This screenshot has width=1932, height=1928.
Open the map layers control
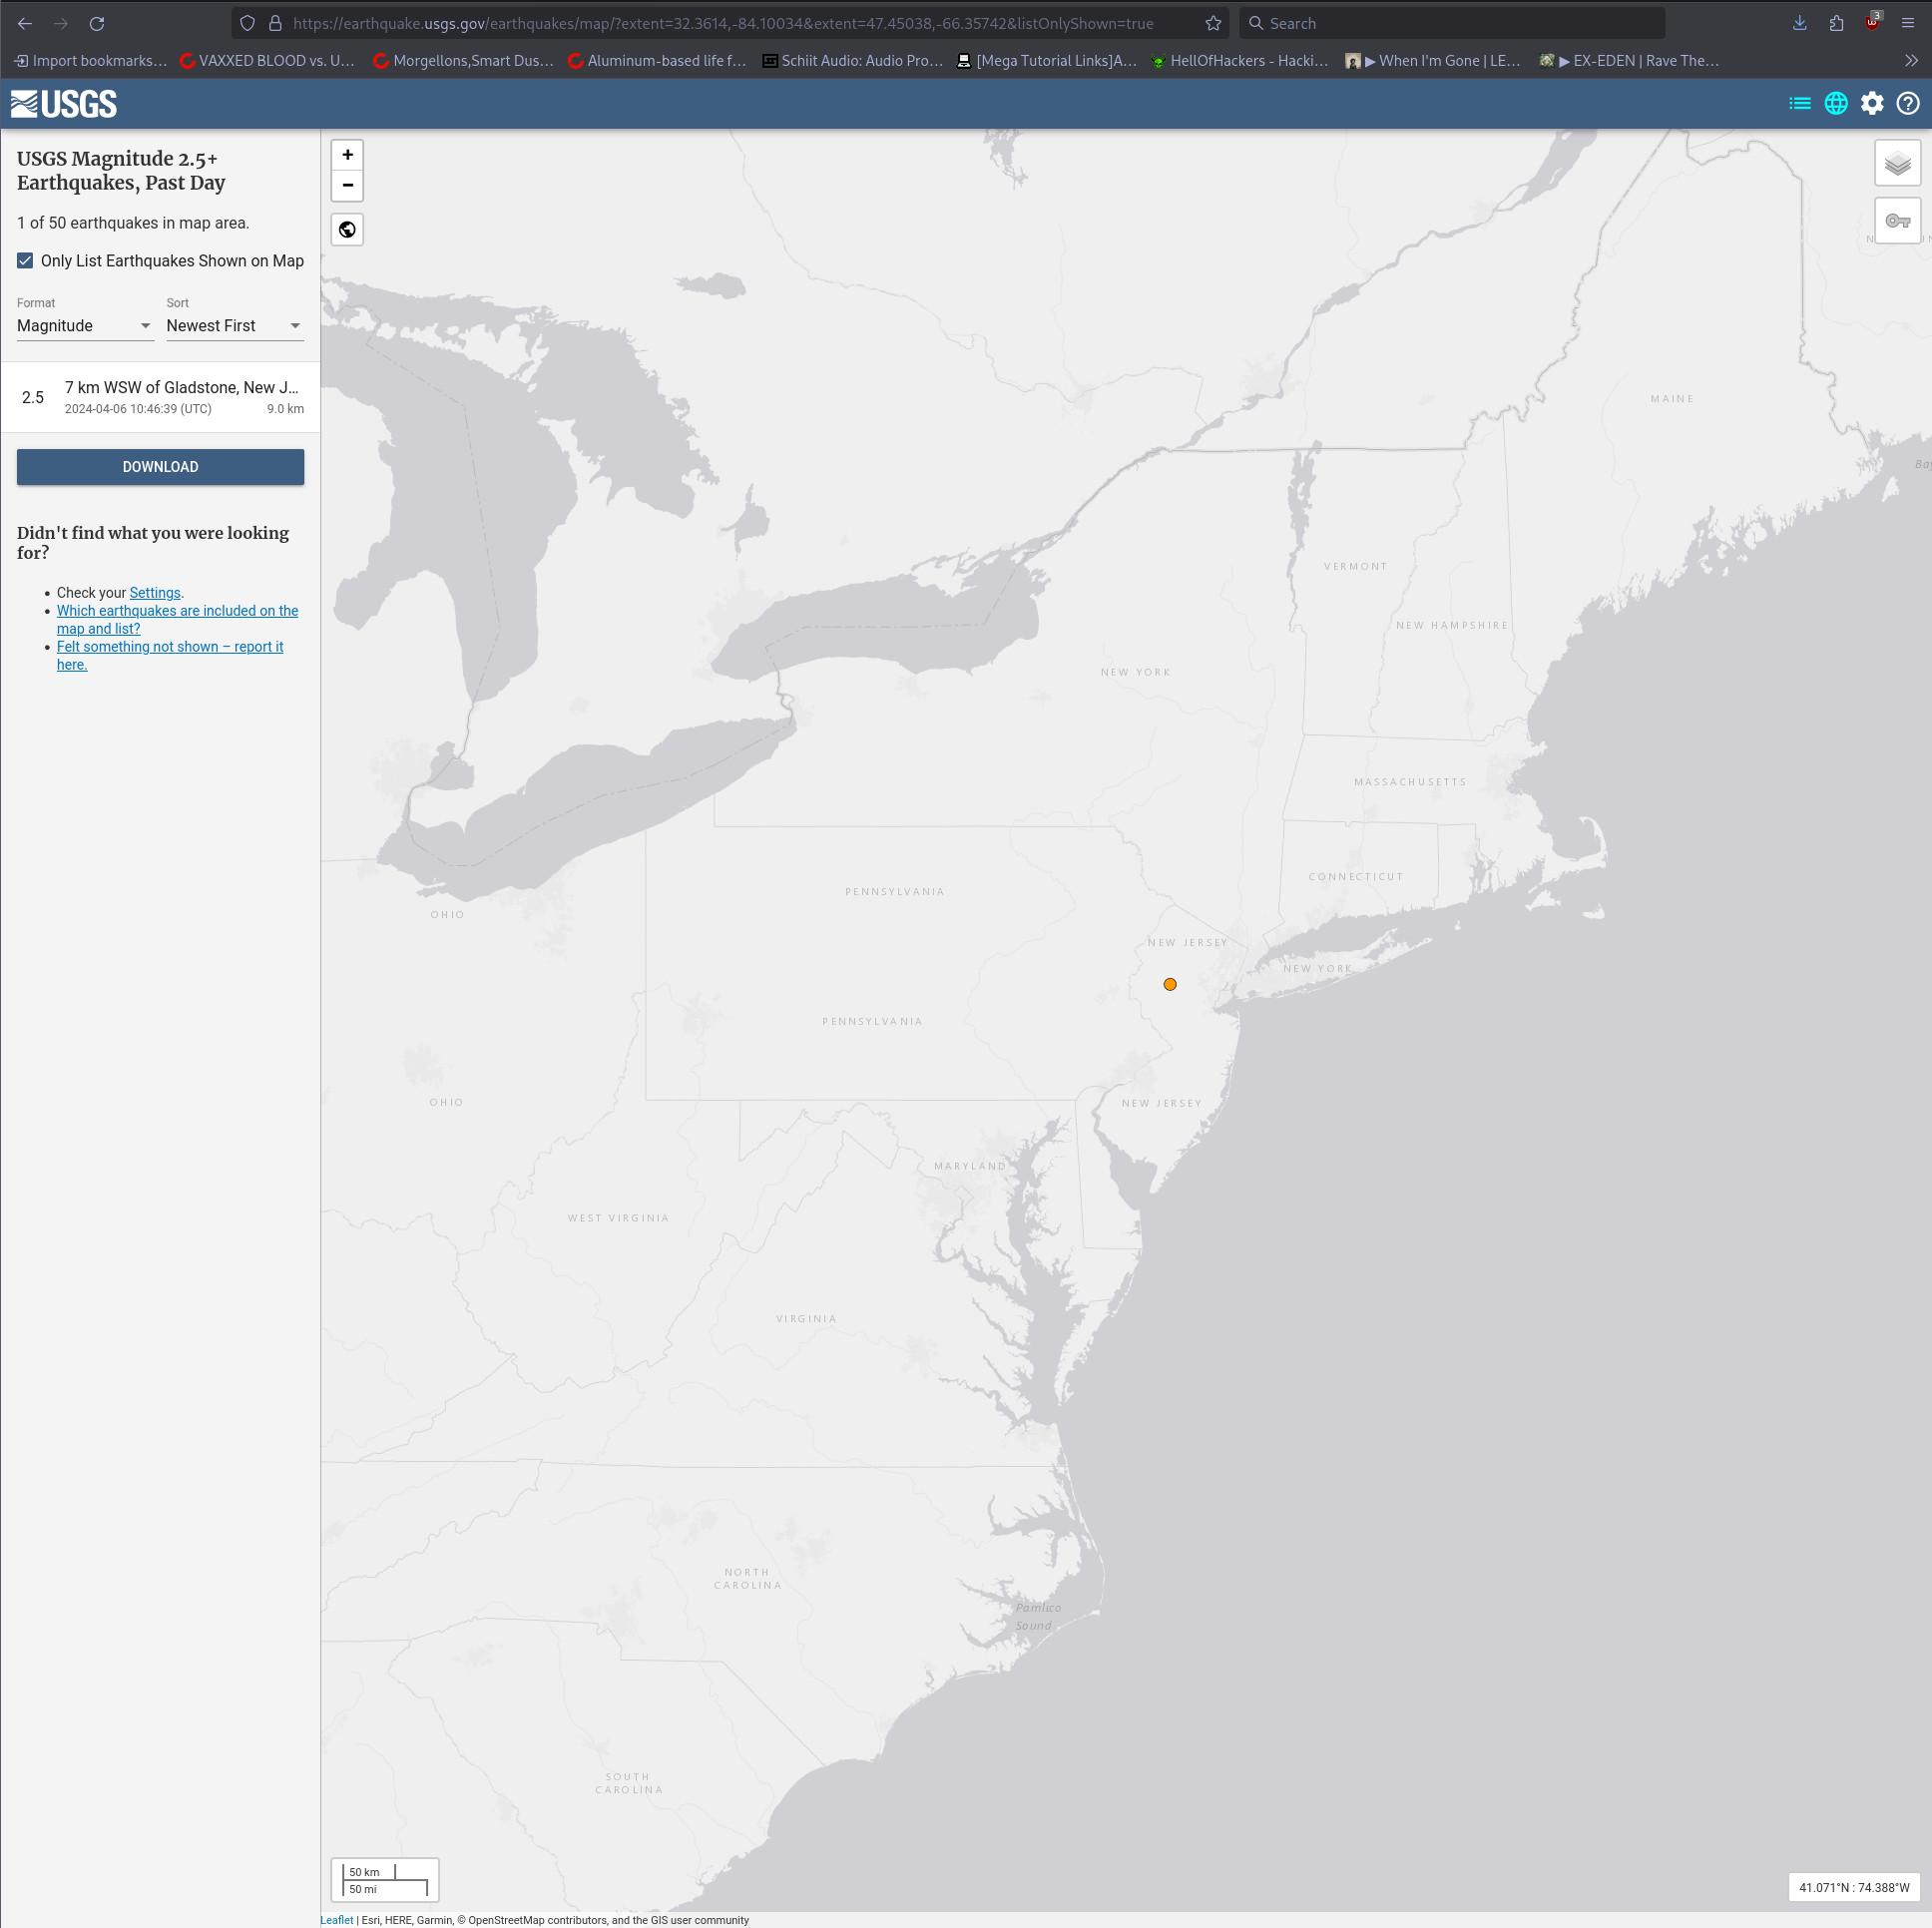1897,164
